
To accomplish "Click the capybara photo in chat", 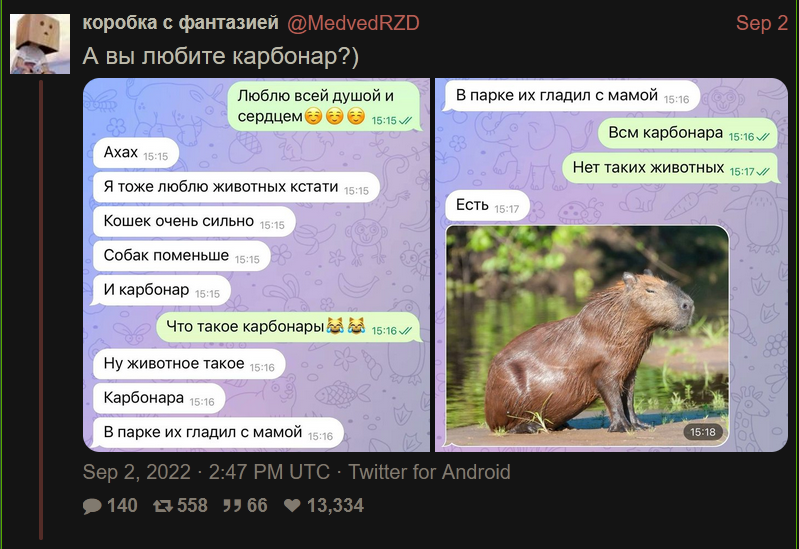I will (587, 335).
